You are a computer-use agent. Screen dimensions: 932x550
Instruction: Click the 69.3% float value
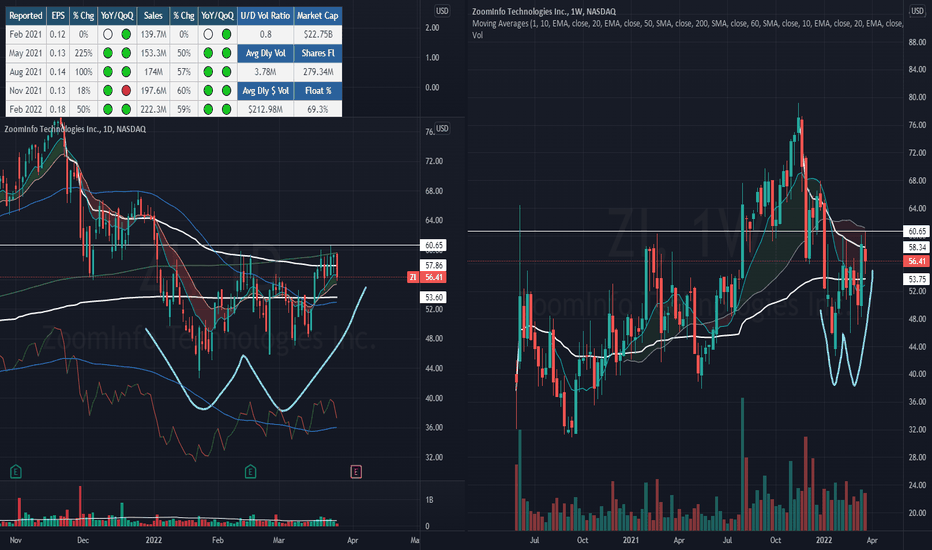(x=318, y=109)
